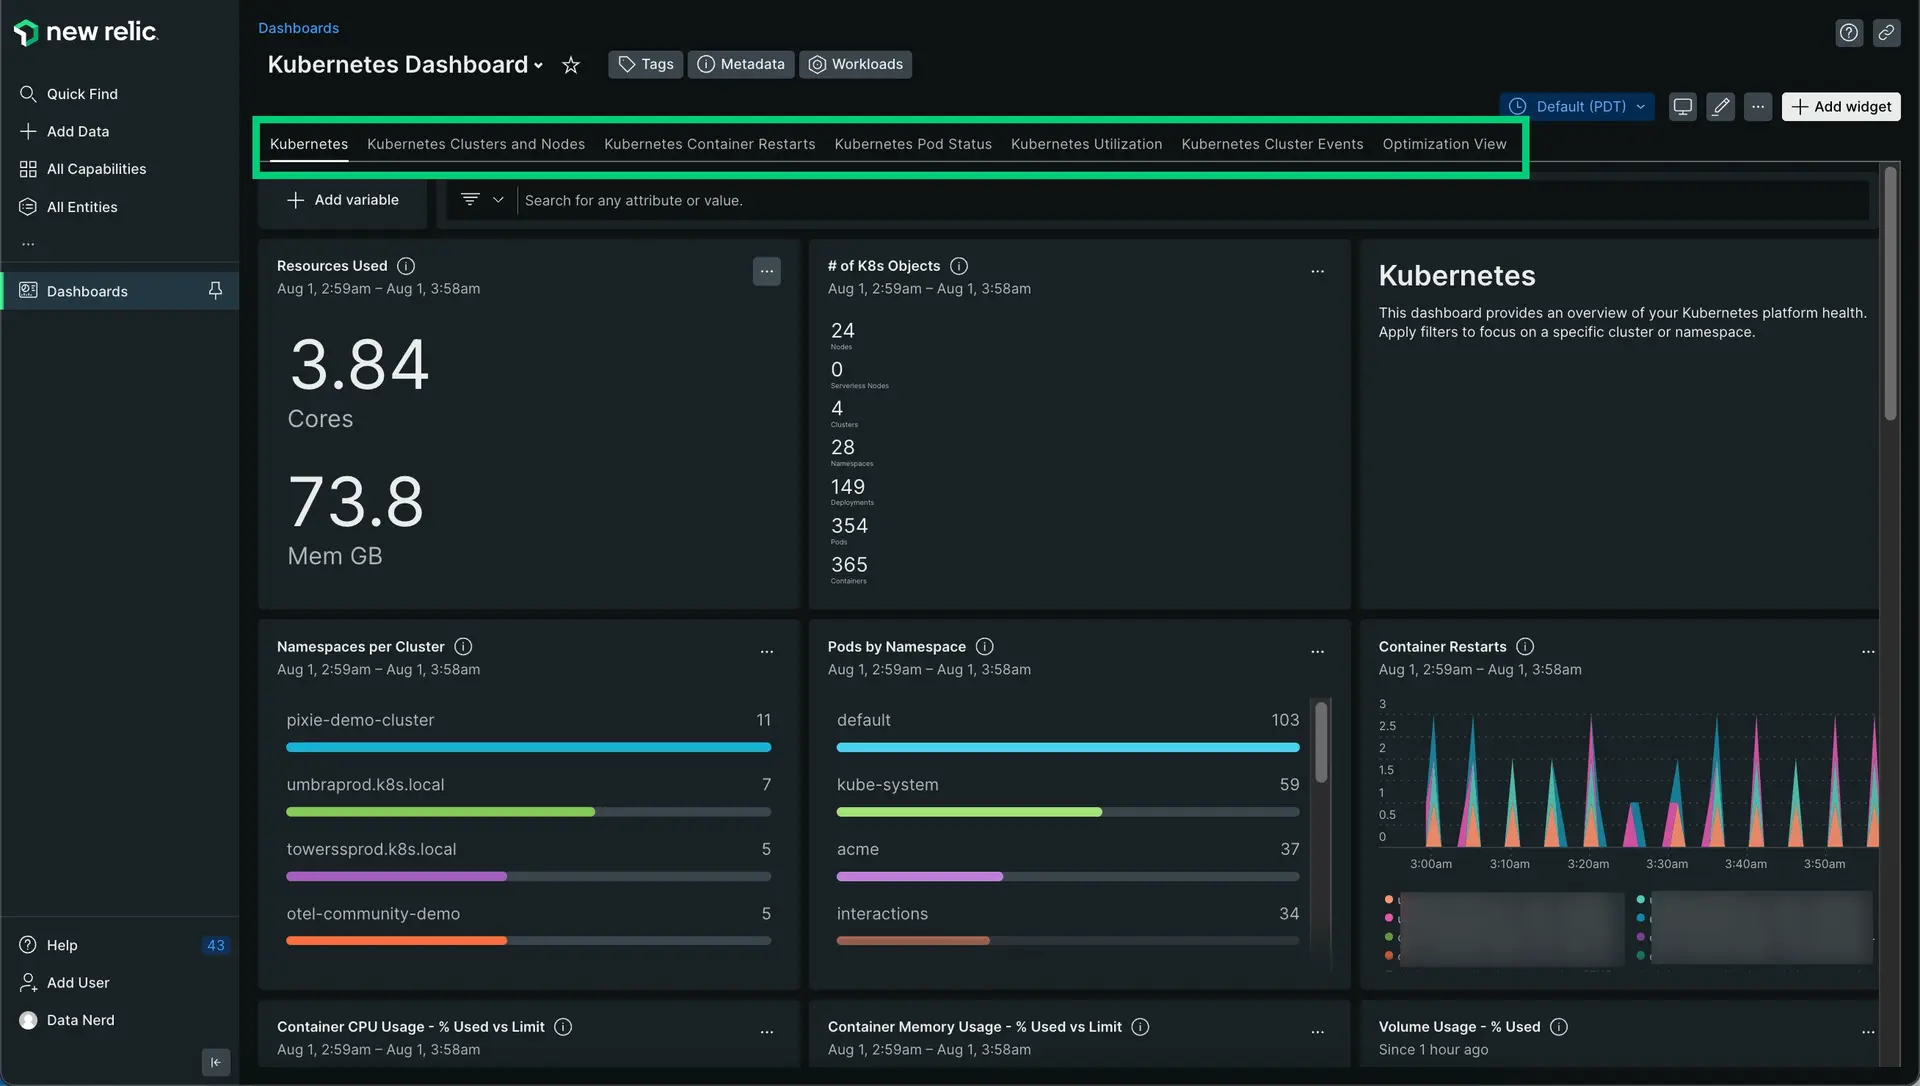Open the Optimization View tab
The image size is (1920, 1086).
coord(1443,144)
